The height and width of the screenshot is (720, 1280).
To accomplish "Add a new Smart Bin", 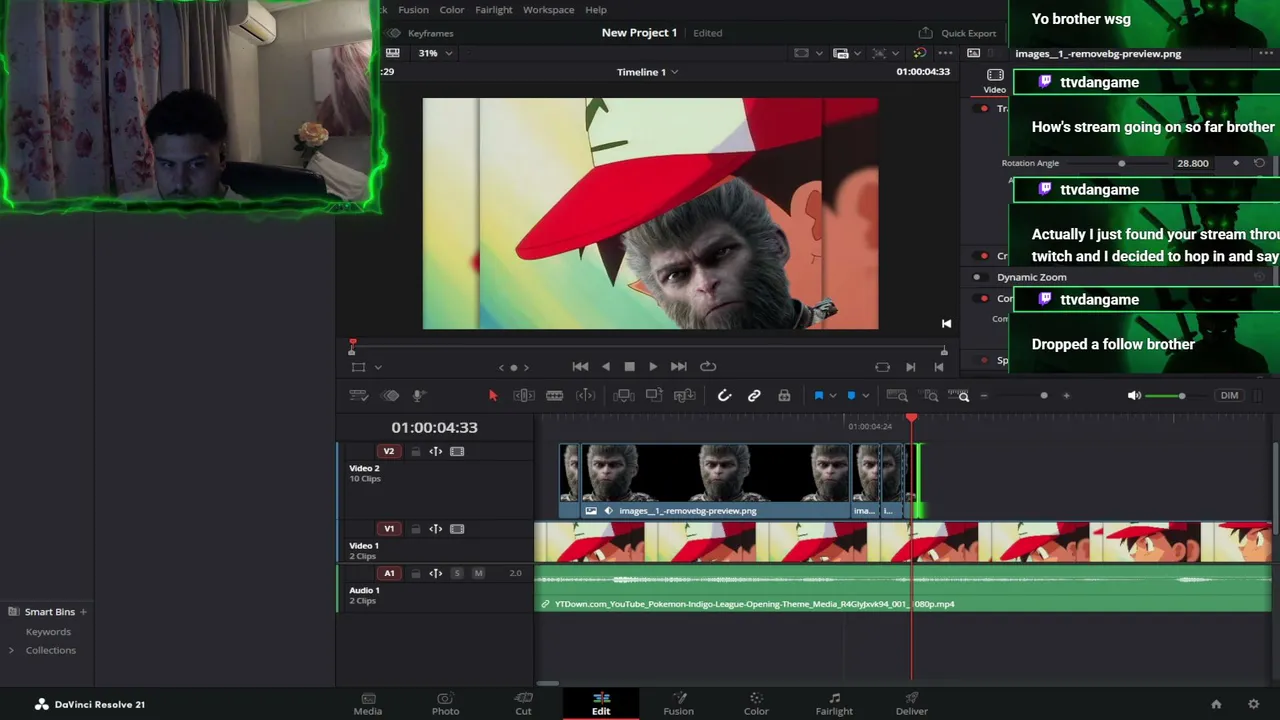I will [x=83, y=612].
